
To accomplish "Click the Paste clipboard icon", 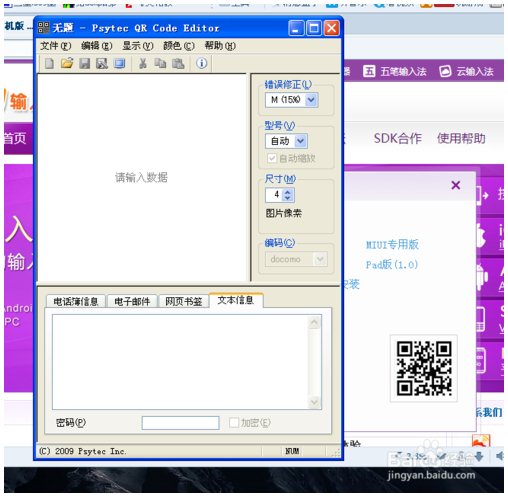I will (x=178, y=63).
